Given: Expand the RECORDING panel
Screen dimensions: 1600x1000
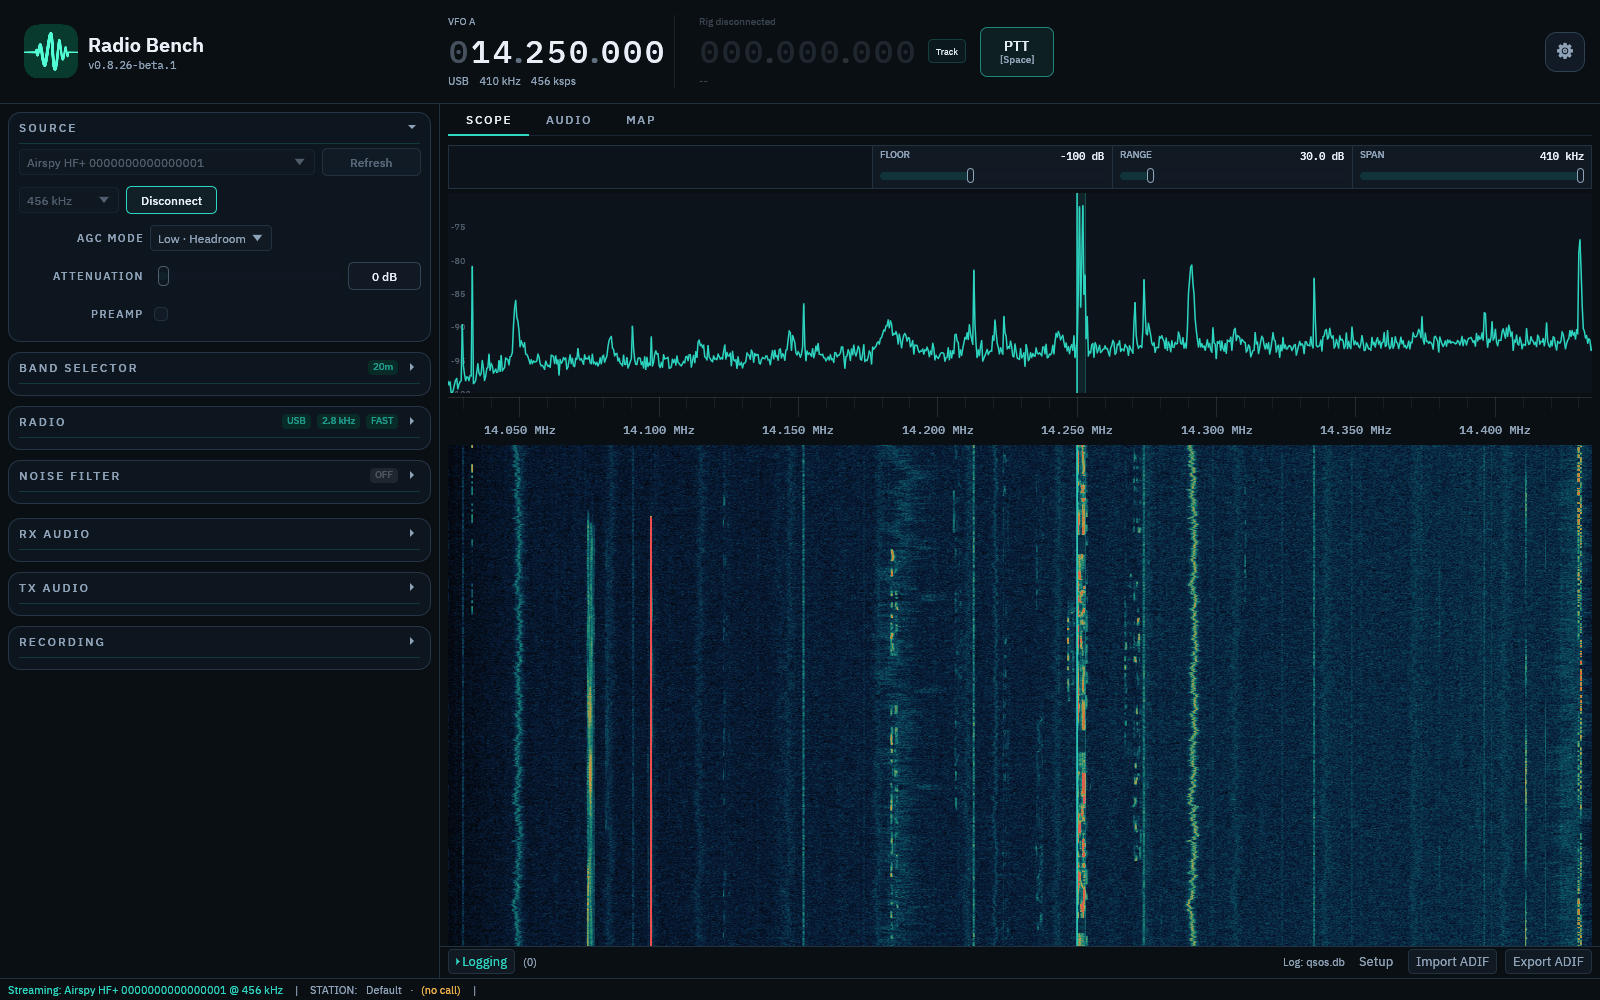Looking at the screenshot, I should [x=412, y=641].
